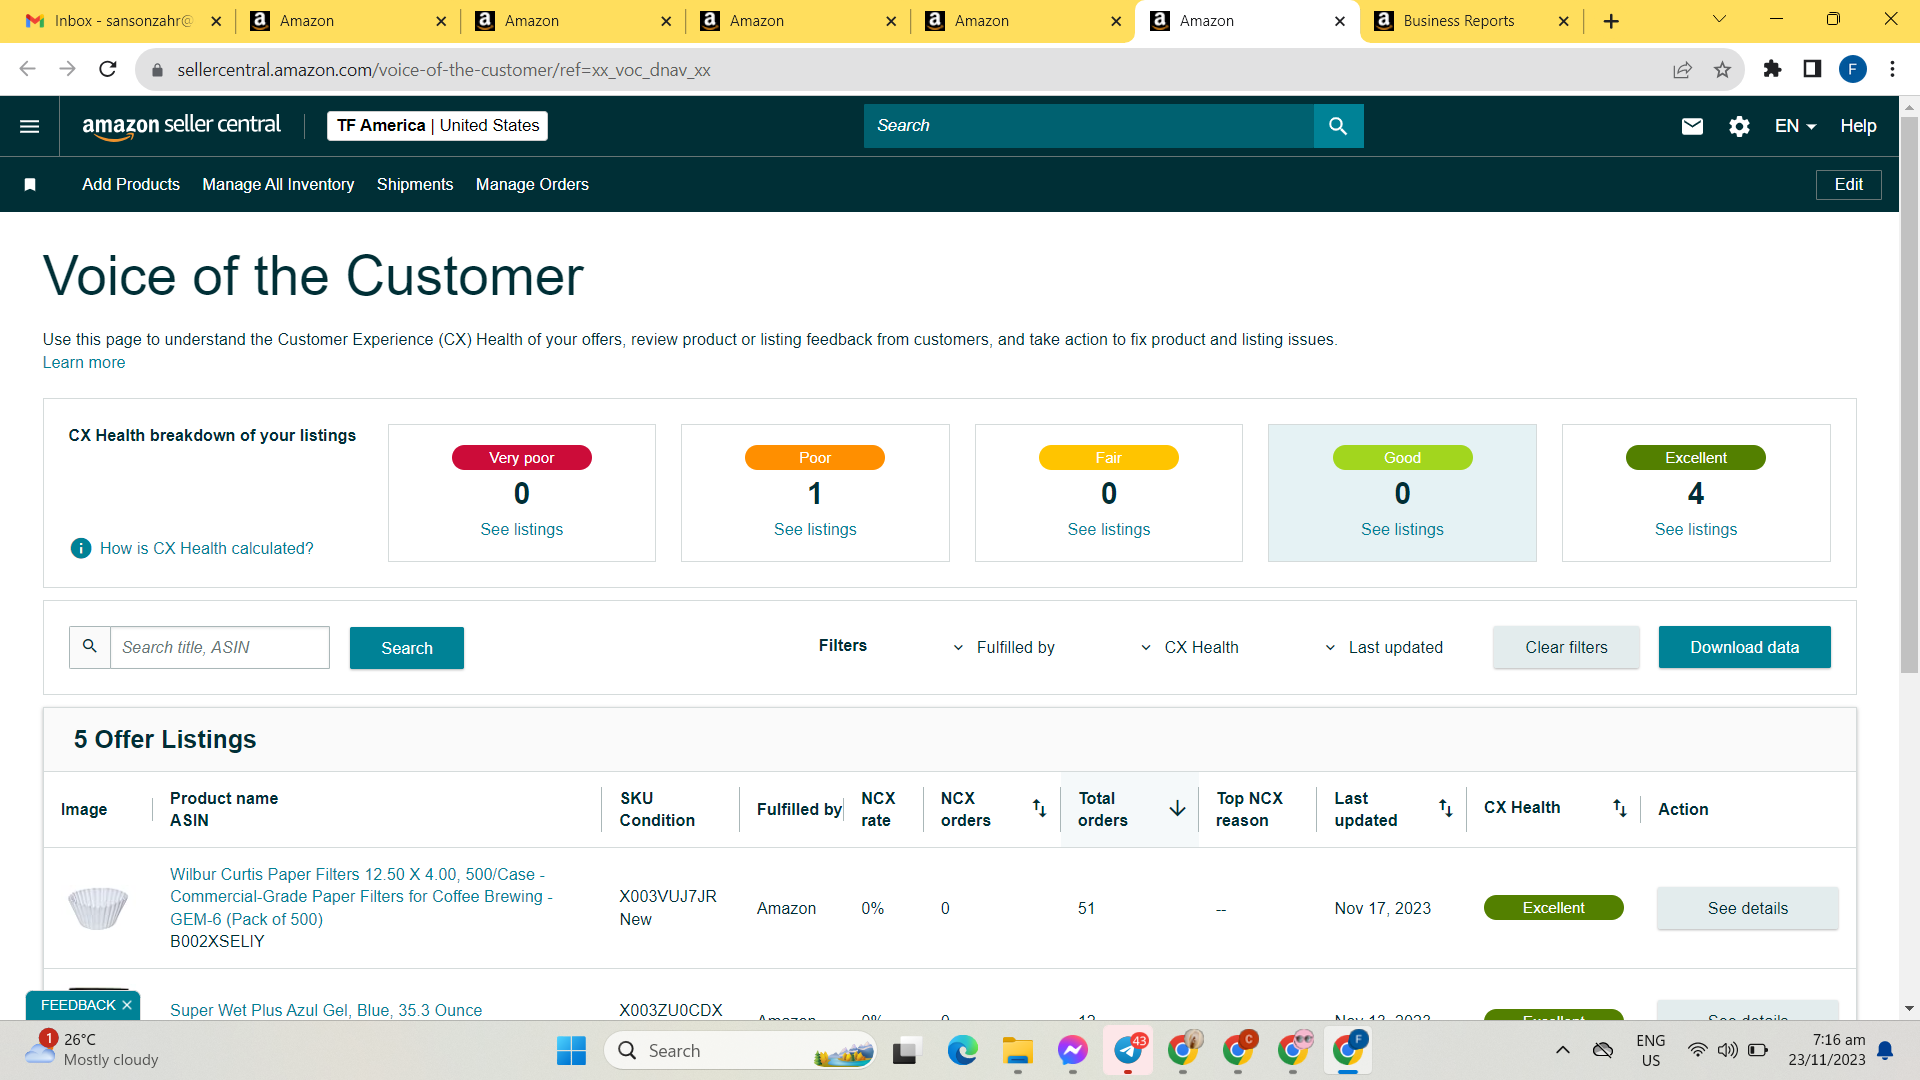Click the Search title, ASIN input field

click(219, 647)
